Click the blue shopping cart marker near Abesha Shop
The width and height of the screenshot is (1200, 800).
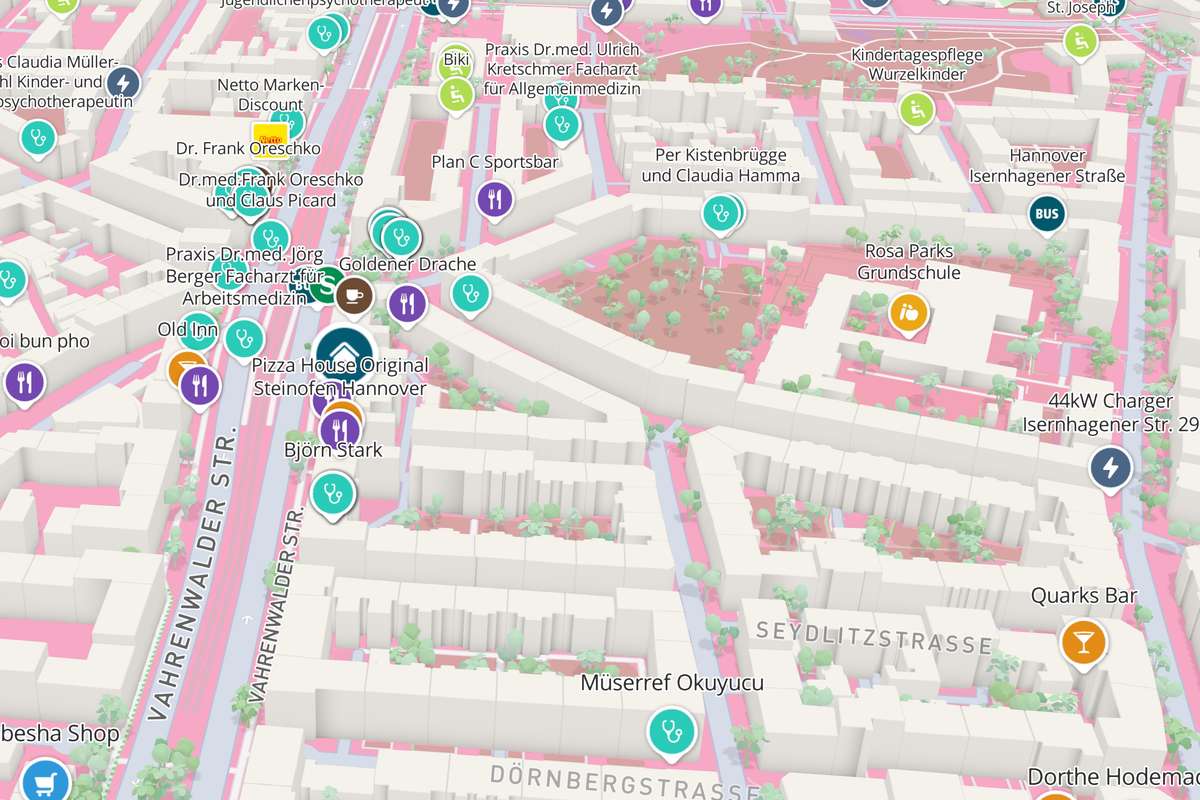click(46, 783)
